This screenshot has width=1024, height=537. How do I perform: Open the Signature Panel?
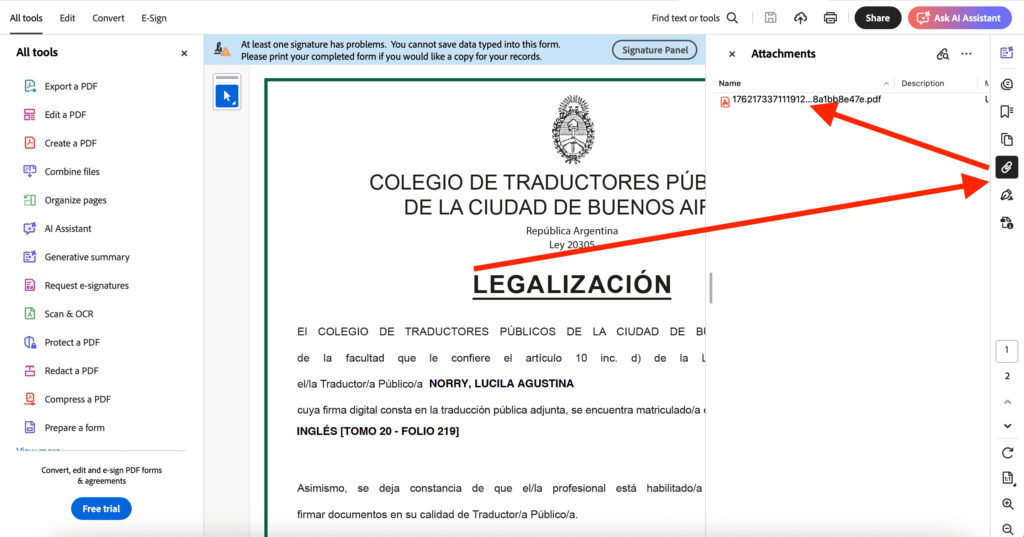tap(654, 50)
